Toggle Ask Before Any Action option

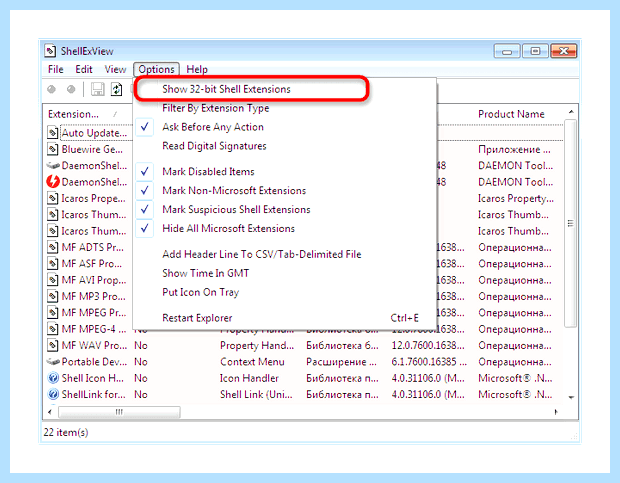point(285,127)
